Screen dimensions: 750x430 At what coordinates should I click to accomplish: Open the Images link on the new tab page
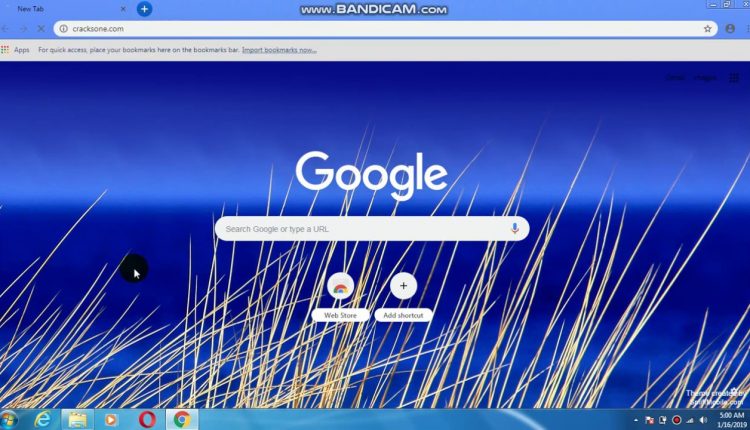pyautogui.click(x=705, y=77)
